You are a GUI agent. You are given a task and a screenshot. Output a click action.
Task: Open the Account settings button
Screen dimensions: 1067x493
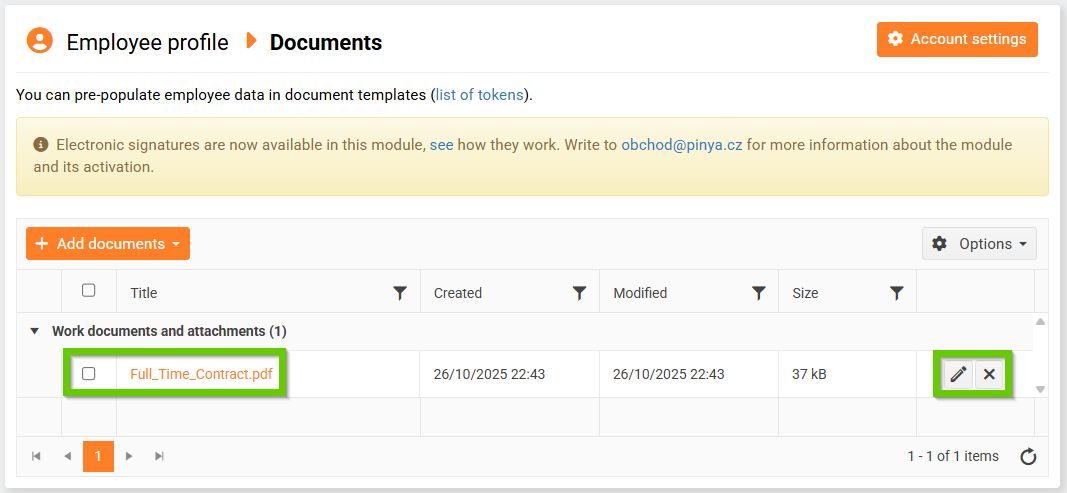(957, 40)
